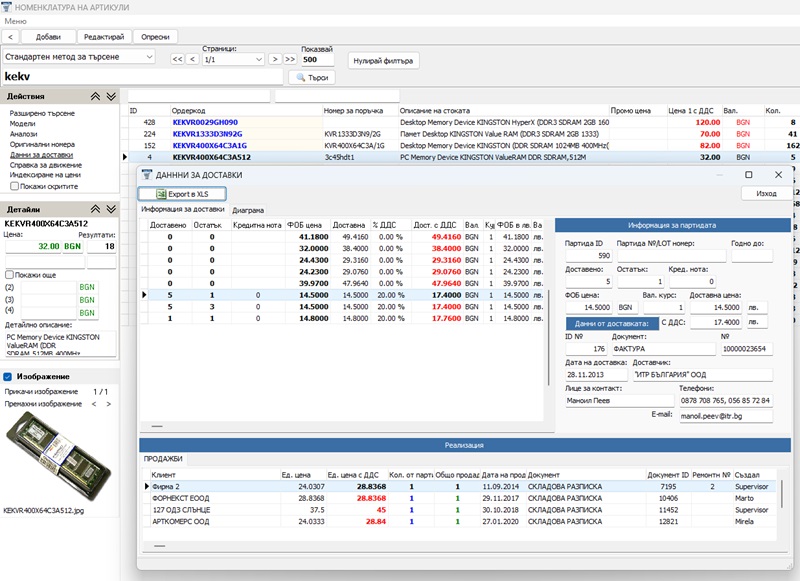This screenshot has width=800, height=581.
Task: Select Информация за доставки tab
Action: click(183, 209)
